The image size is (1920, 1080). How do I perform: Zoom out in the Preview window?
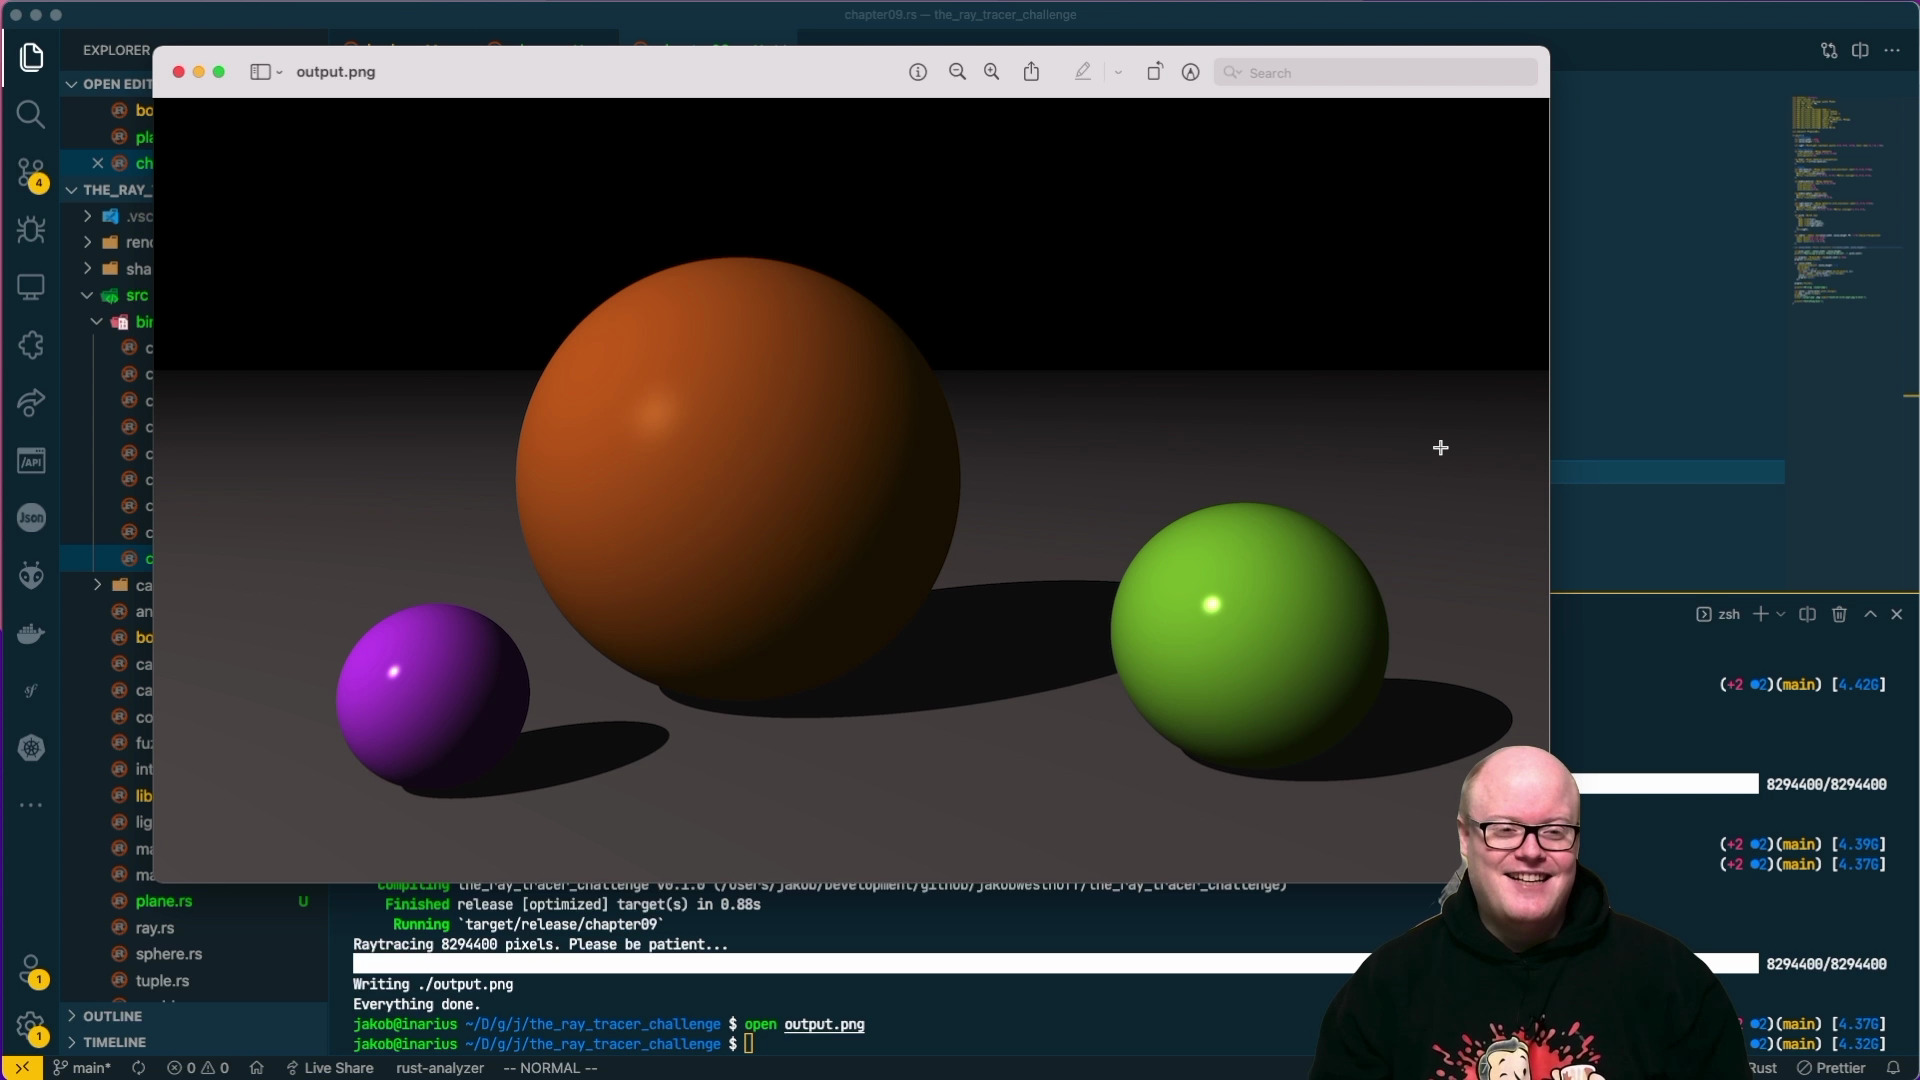tap(957, 72)
